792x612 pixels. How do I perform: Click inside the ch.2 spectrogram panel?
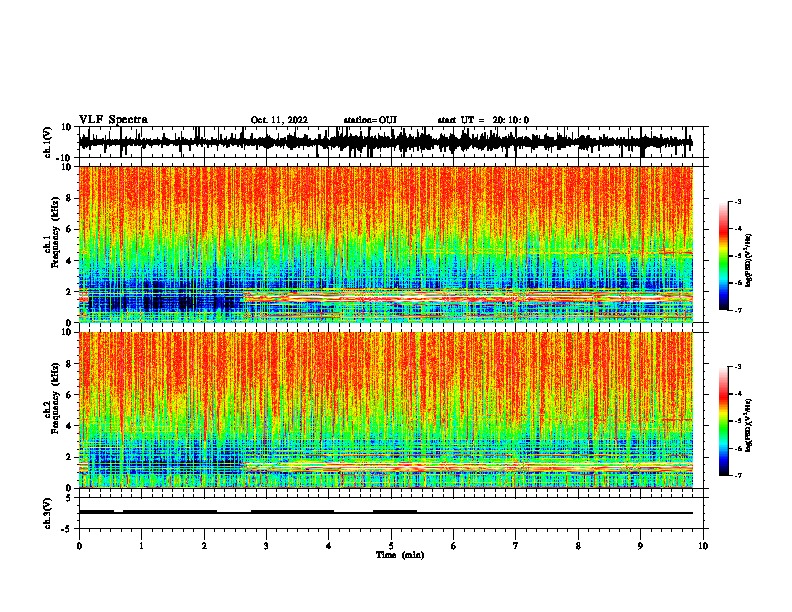tap(385, 410)
